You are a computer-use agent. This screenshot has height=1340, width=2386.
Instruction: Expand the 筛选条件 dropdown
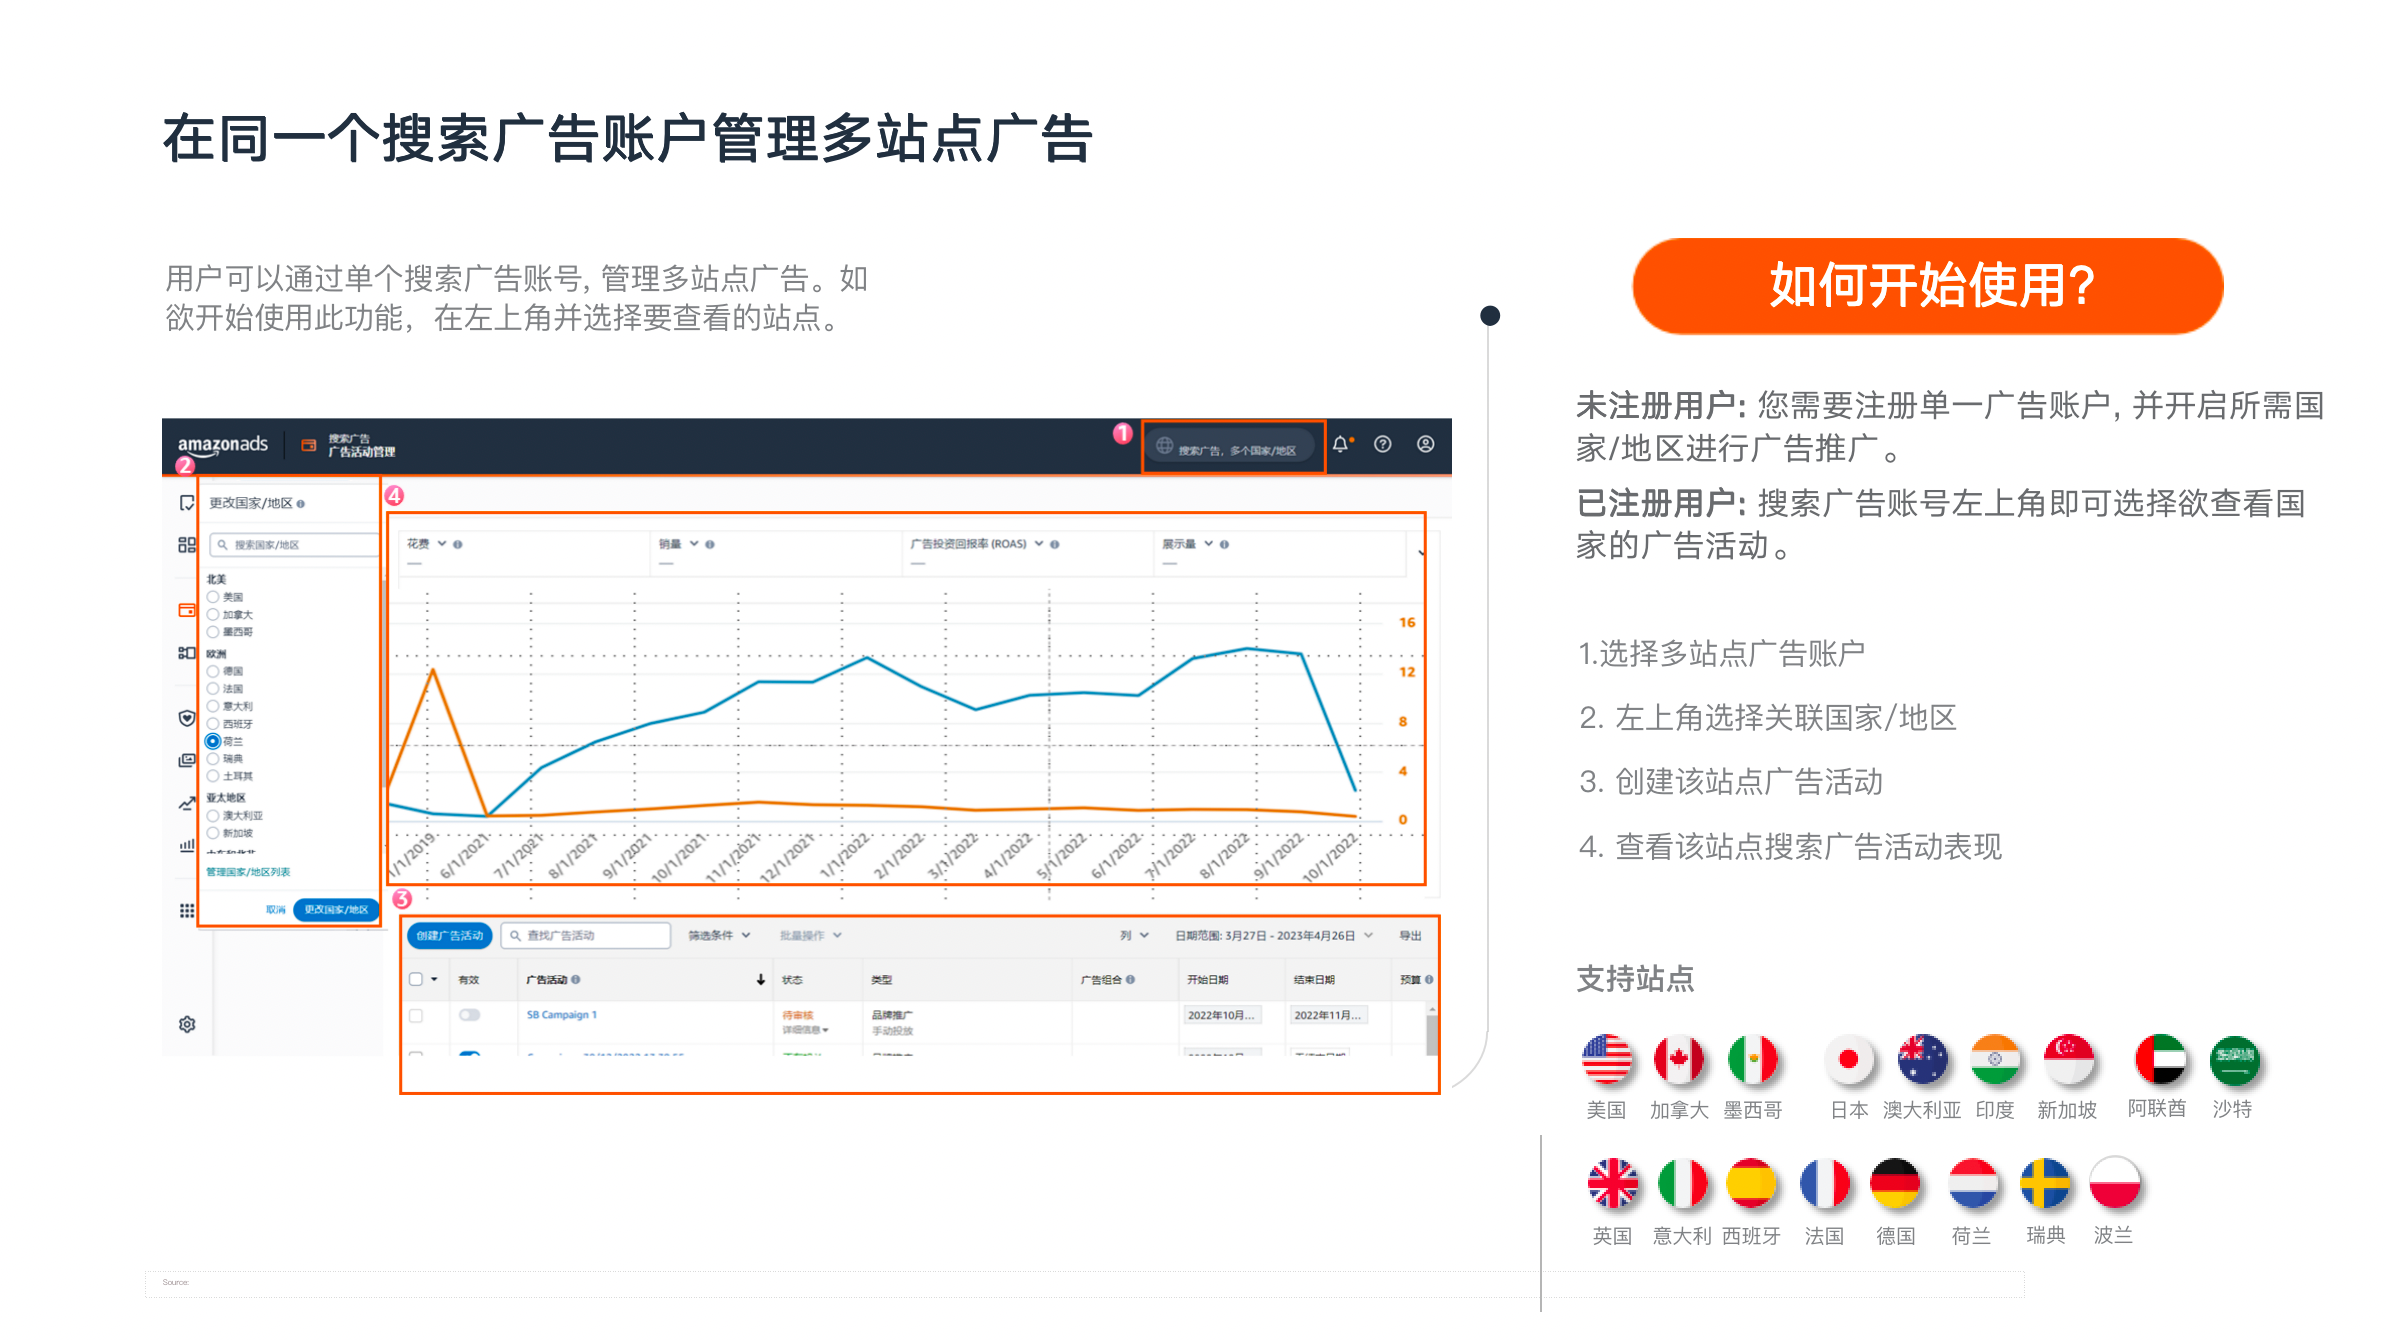point(718,936)
